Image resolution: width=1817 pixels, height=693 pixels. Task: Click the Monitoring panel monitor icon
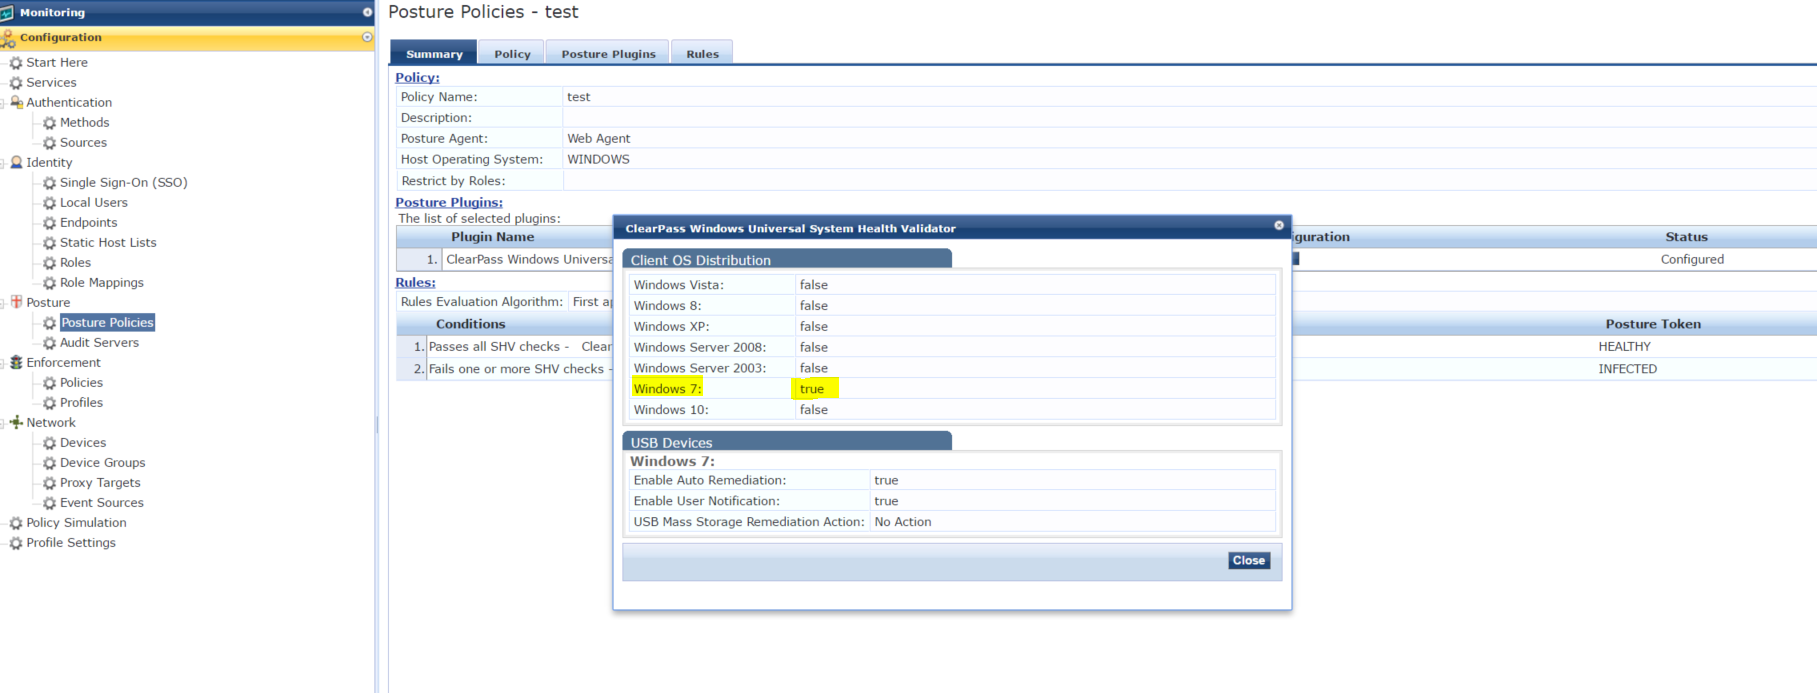7,13
